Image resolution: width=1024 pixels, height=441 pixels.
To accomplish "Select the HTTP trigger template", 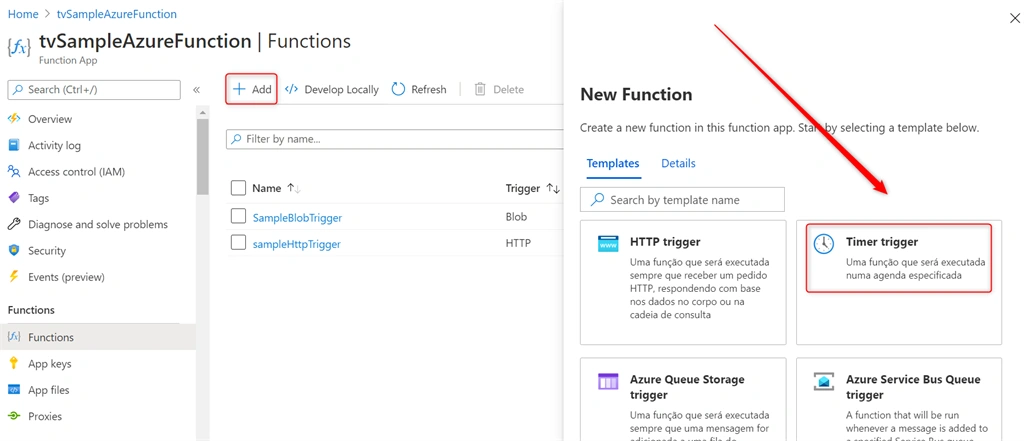I will (x=683, y=282).
